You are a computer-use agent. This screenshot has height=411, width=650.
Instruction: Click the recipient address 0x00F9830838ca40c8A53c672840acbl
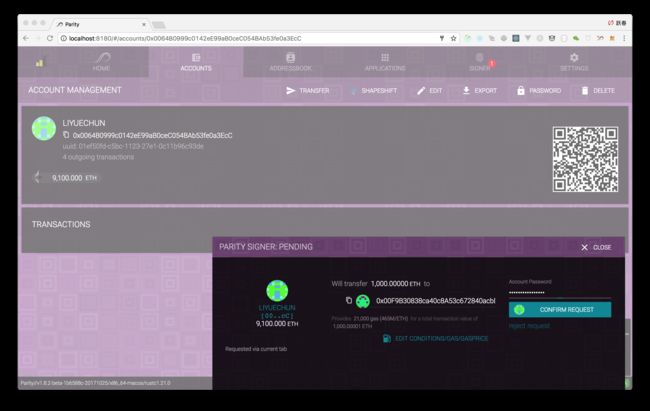coord(436,301)
